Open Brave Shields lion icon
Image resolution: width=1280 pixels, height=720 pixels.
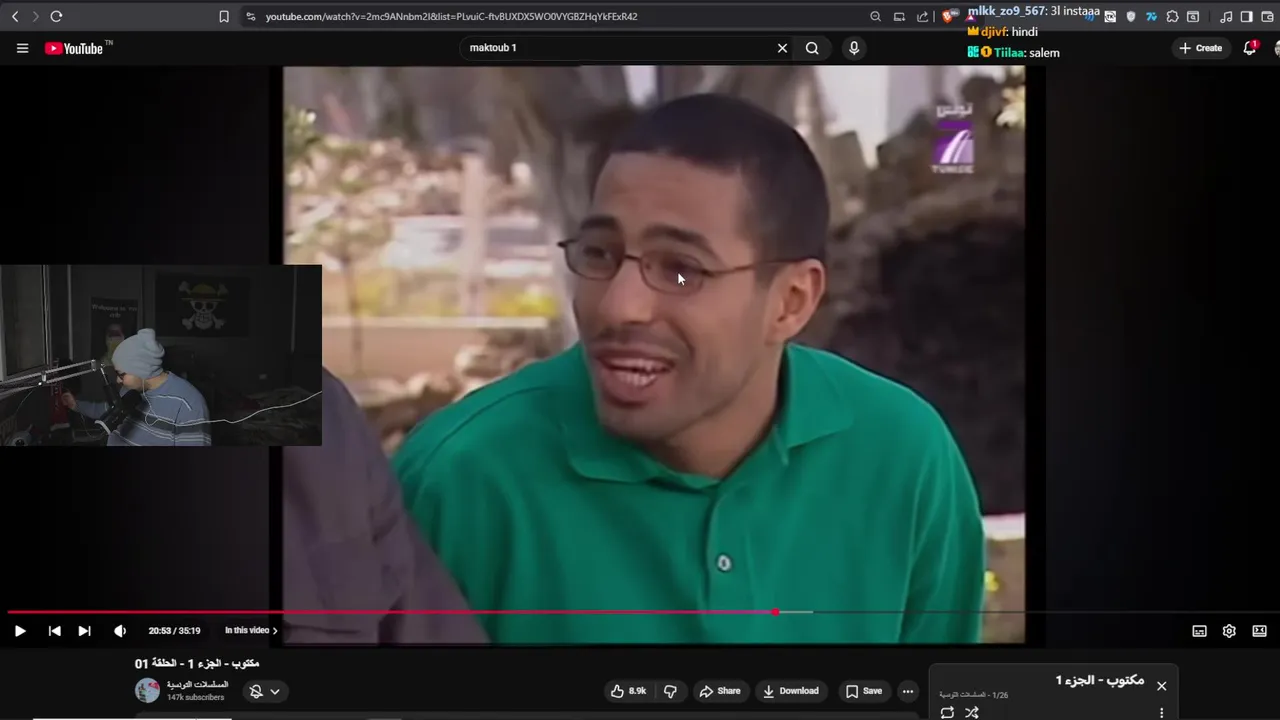950,16
